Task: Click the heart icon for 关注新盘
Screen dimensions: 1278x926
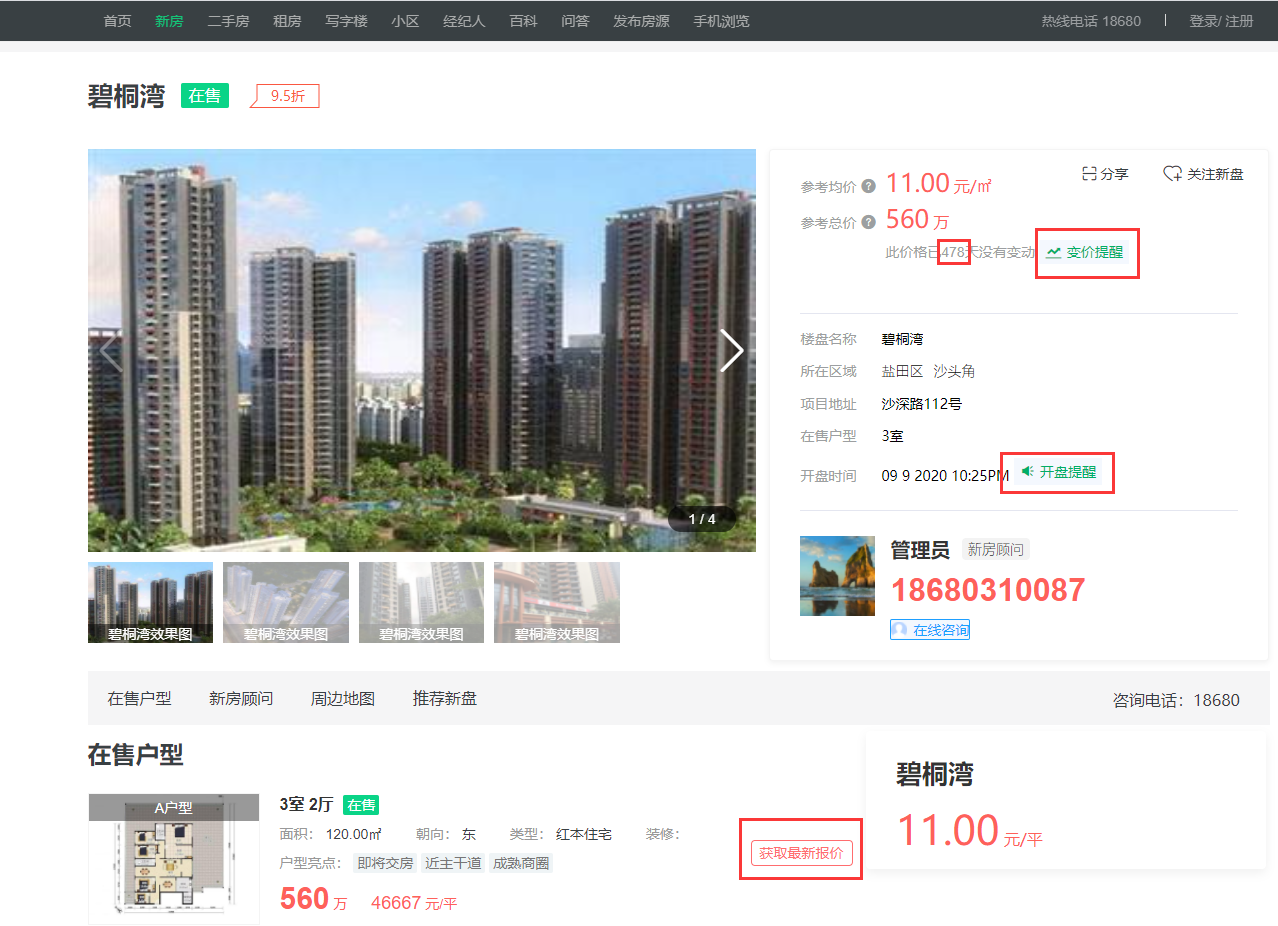Action: coord(1172,174)
